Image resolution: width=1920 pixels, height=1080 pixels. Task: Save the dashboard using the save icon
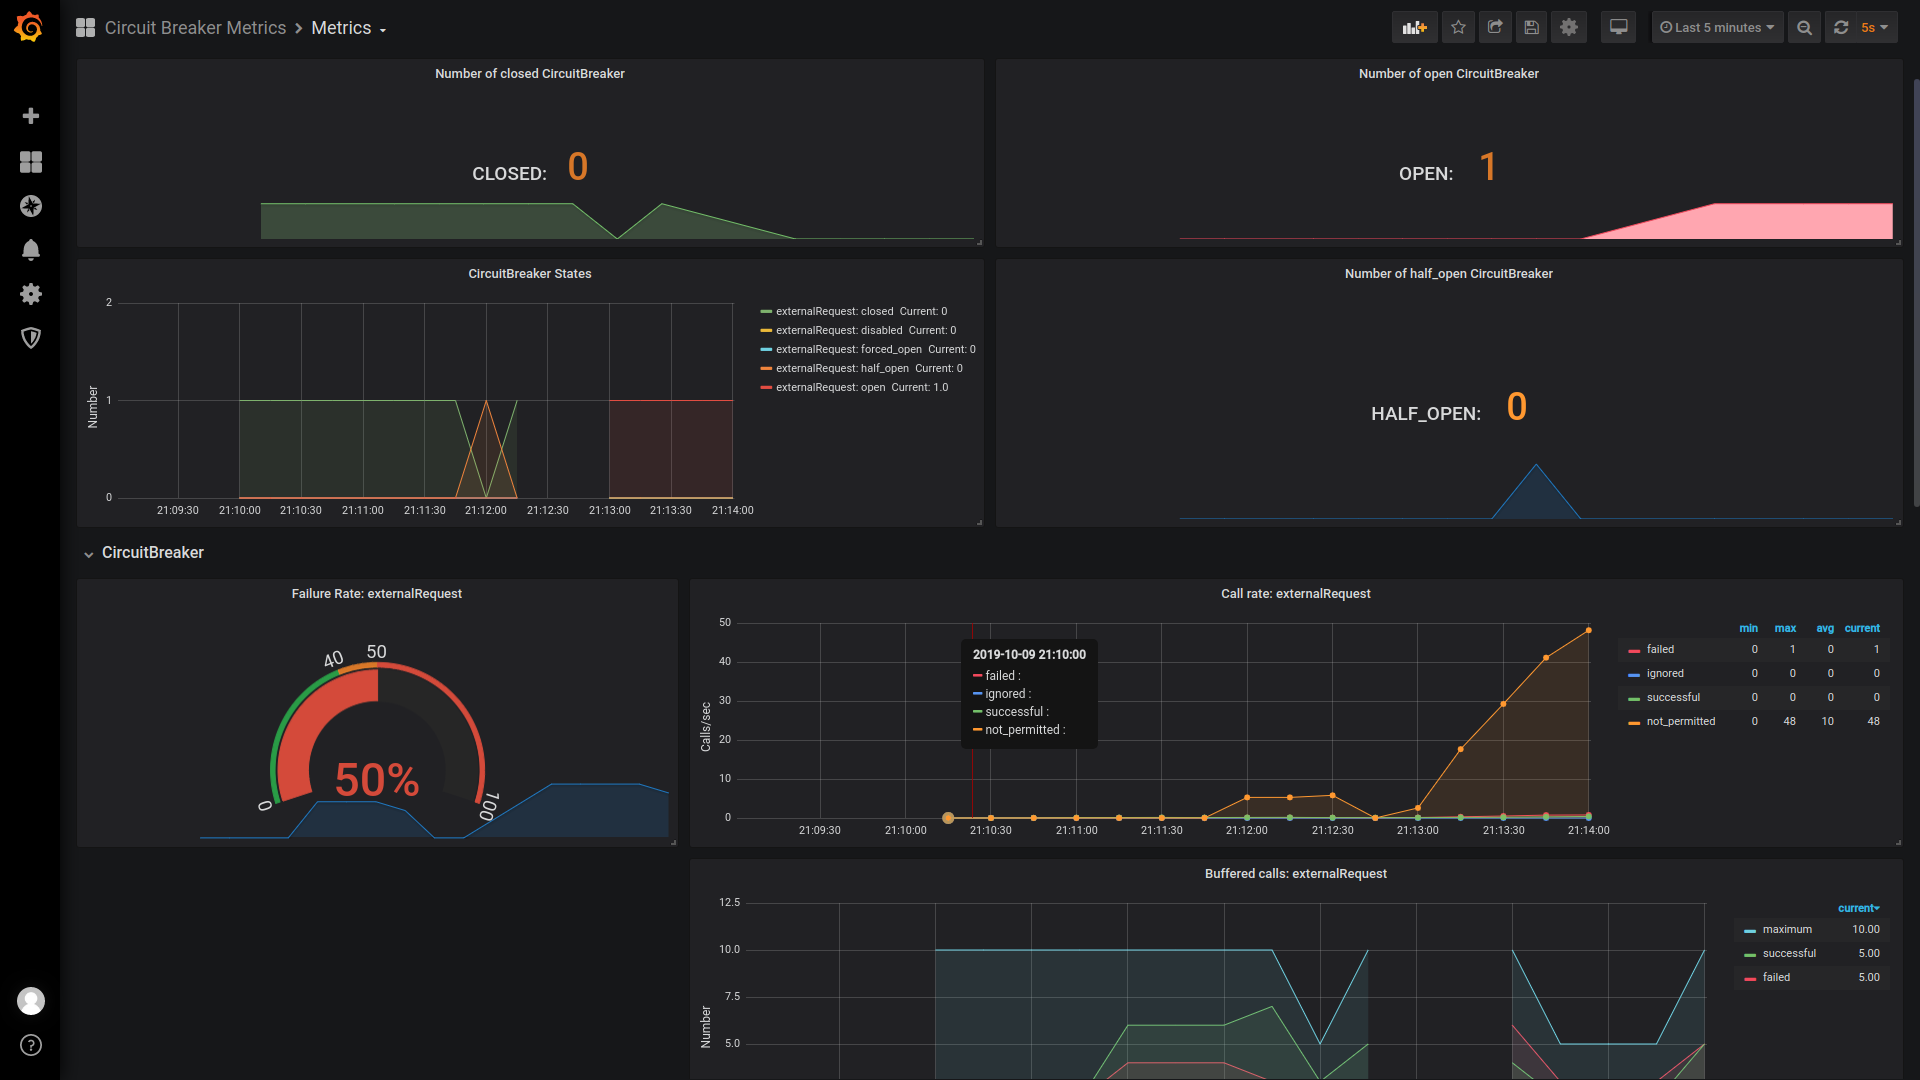(1531, 27)
